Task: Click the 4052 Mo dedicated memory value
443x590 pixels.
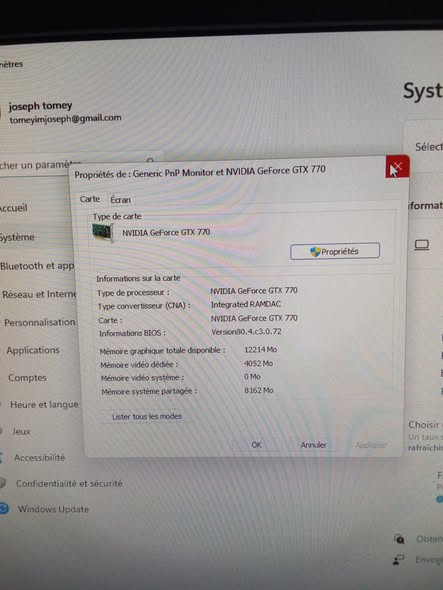Action: pyautogui.click(x=258, y=363)
